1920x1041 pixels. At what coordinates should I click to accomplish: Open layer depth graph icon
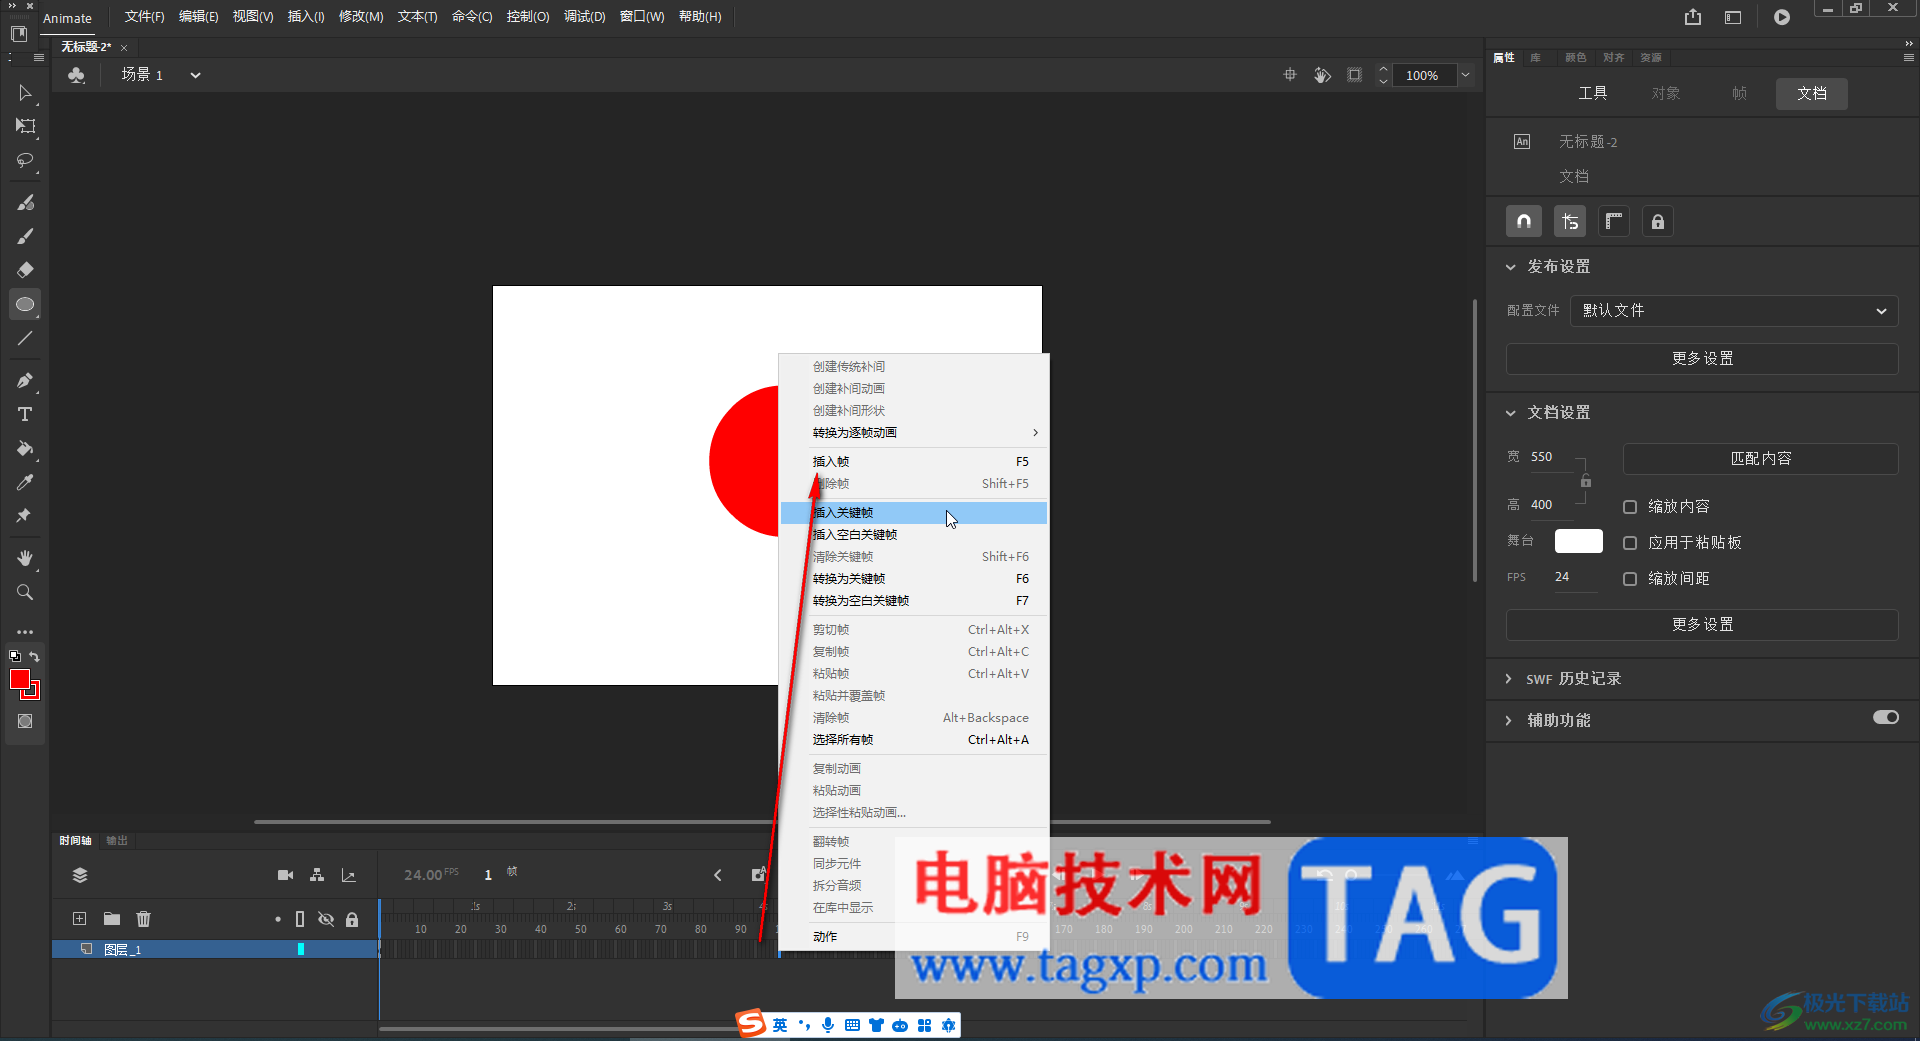[x=348, y=875]
